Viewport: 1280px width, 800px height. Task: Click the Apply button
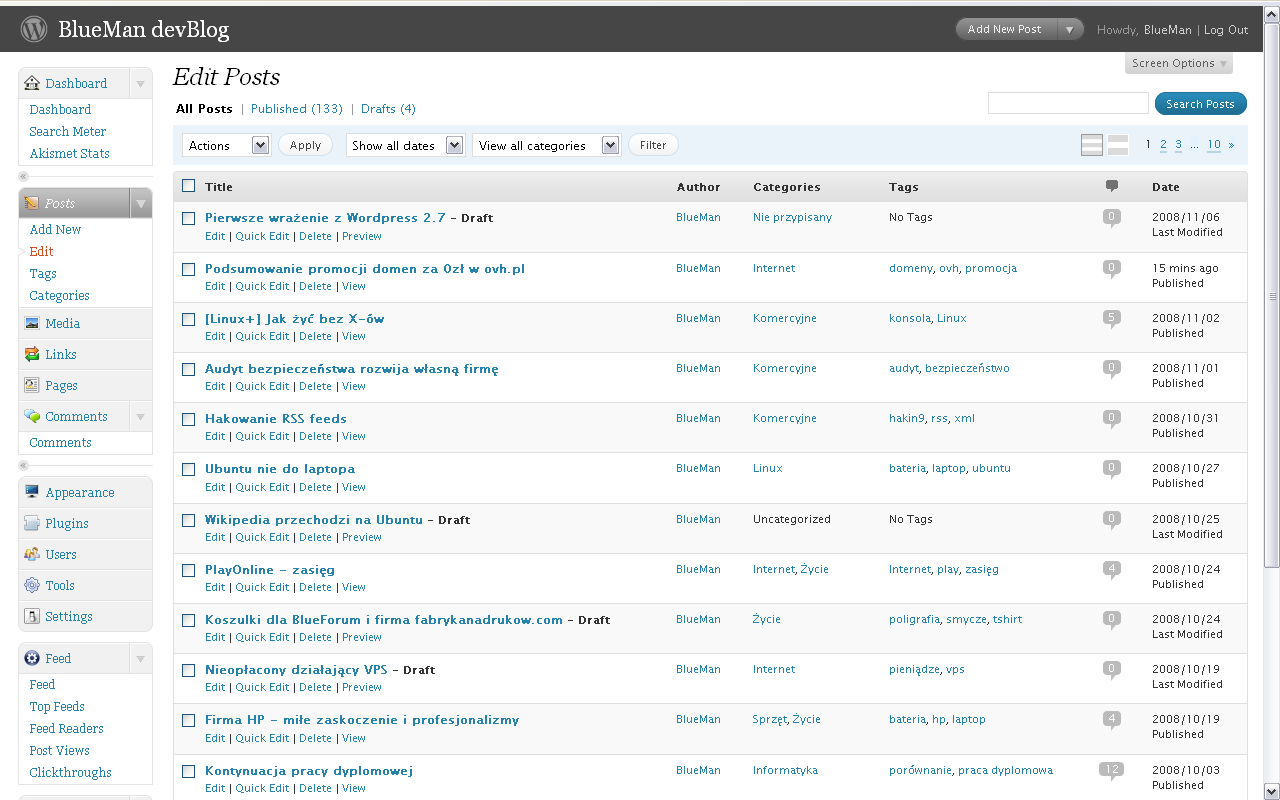pos(305,145)
